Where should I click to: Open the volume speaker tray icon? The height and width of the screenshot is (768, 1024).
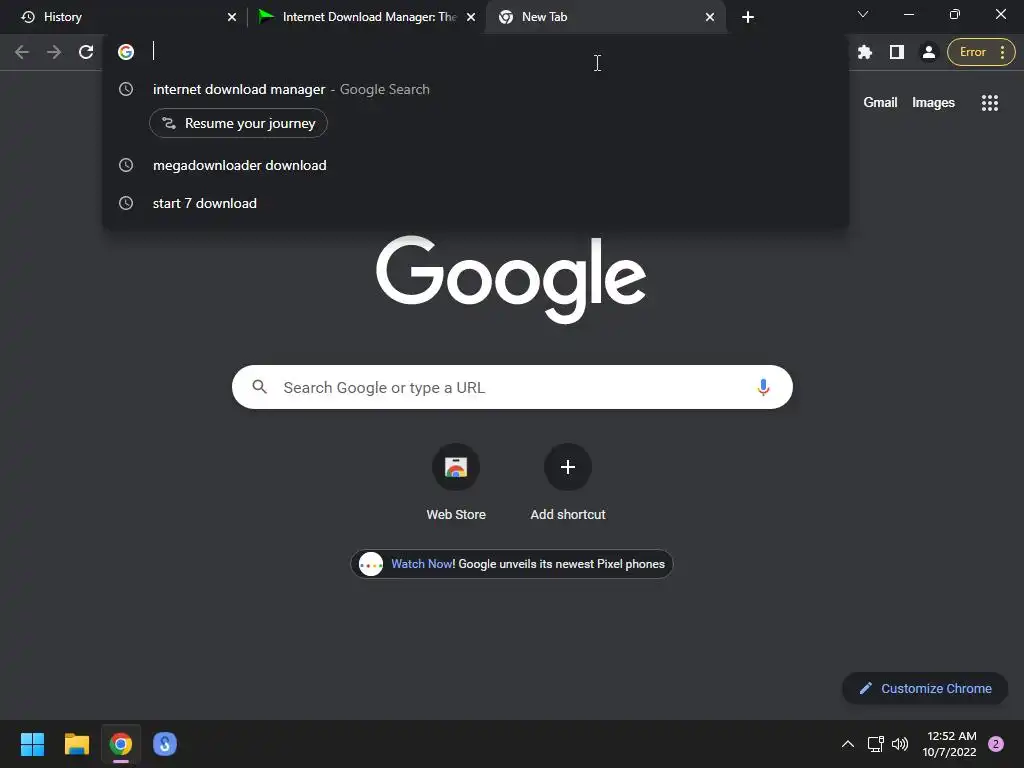pyautogui.click(x=900, y=744)
